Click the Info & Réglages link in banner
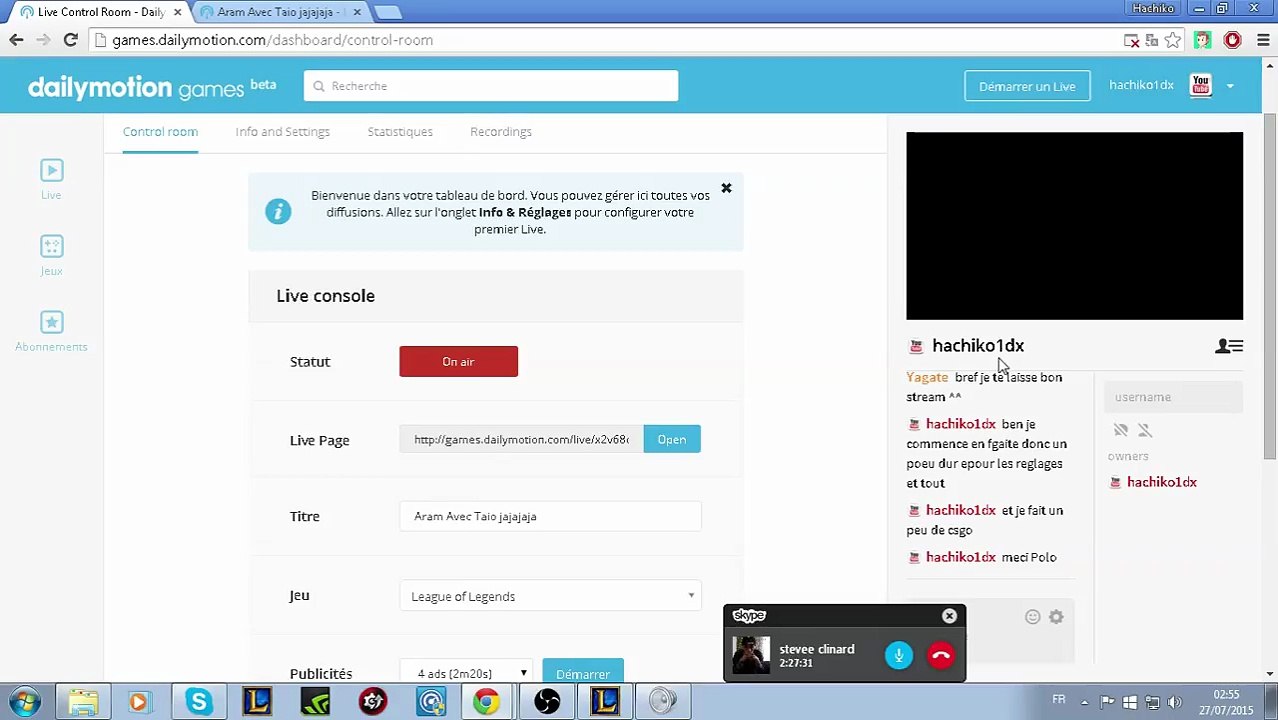Image resolution: width=1278 pixels, height=720 pixels. pyautogui.click(x=525, y=212)
